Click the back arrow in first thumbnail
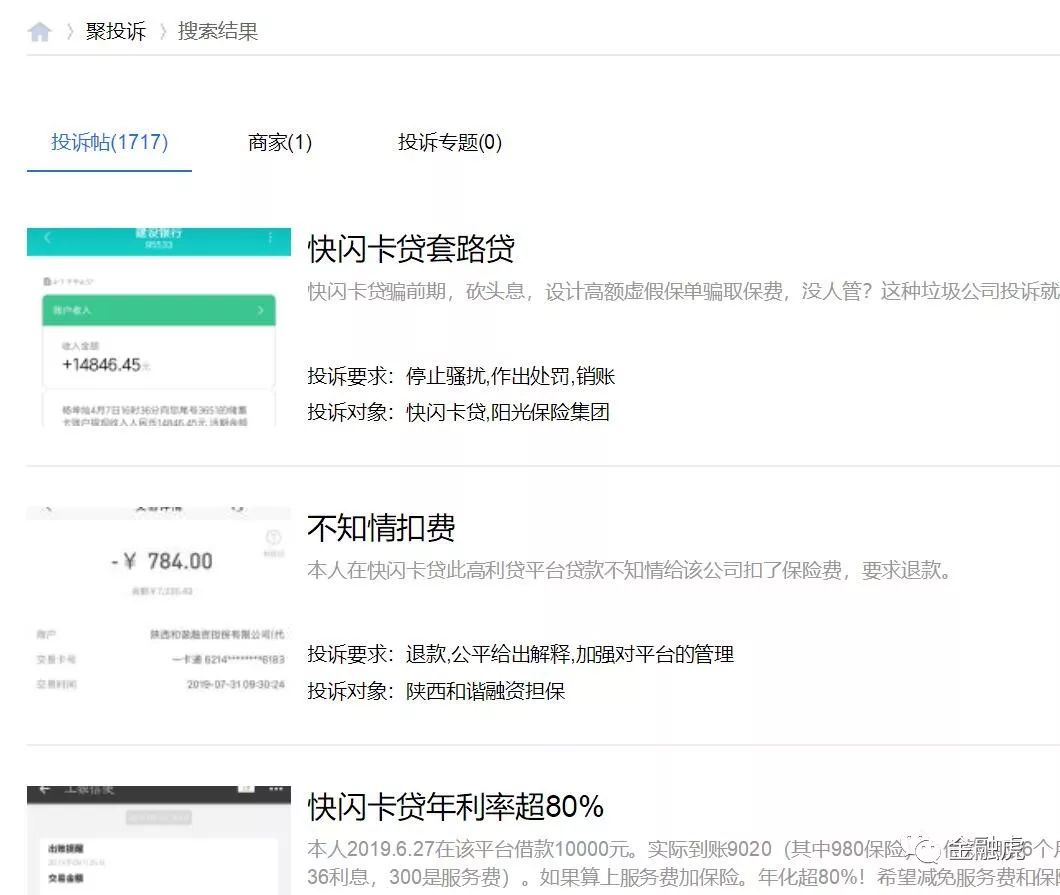Viewport: 1060px width, 895px height. (x=47, y=237)
